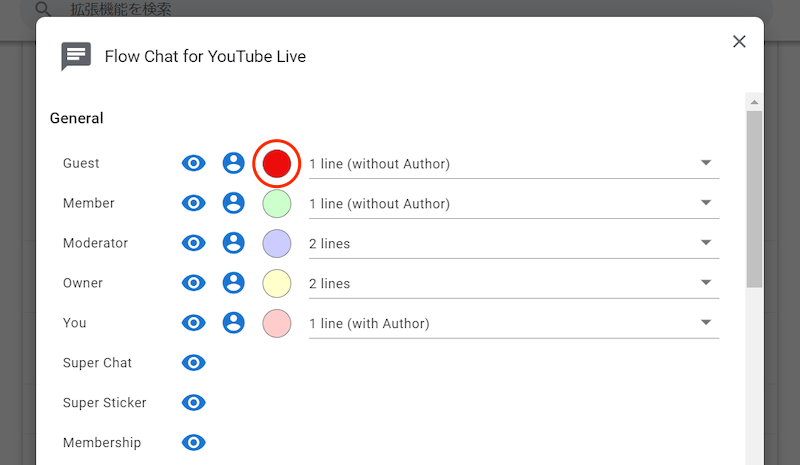This screenshot has width=800, height=465.
Task: Click the Flow Chat message icon
Action: click(76, 57)
